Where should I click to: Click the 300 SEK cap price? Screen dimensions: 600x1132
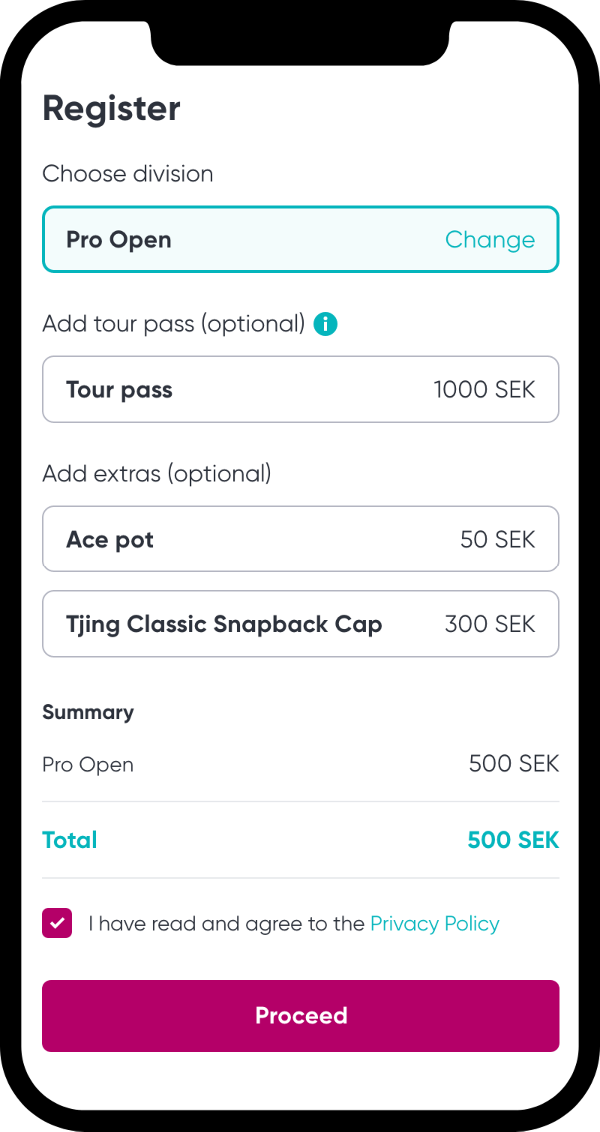pyautogui.click(x=490, y=624)
